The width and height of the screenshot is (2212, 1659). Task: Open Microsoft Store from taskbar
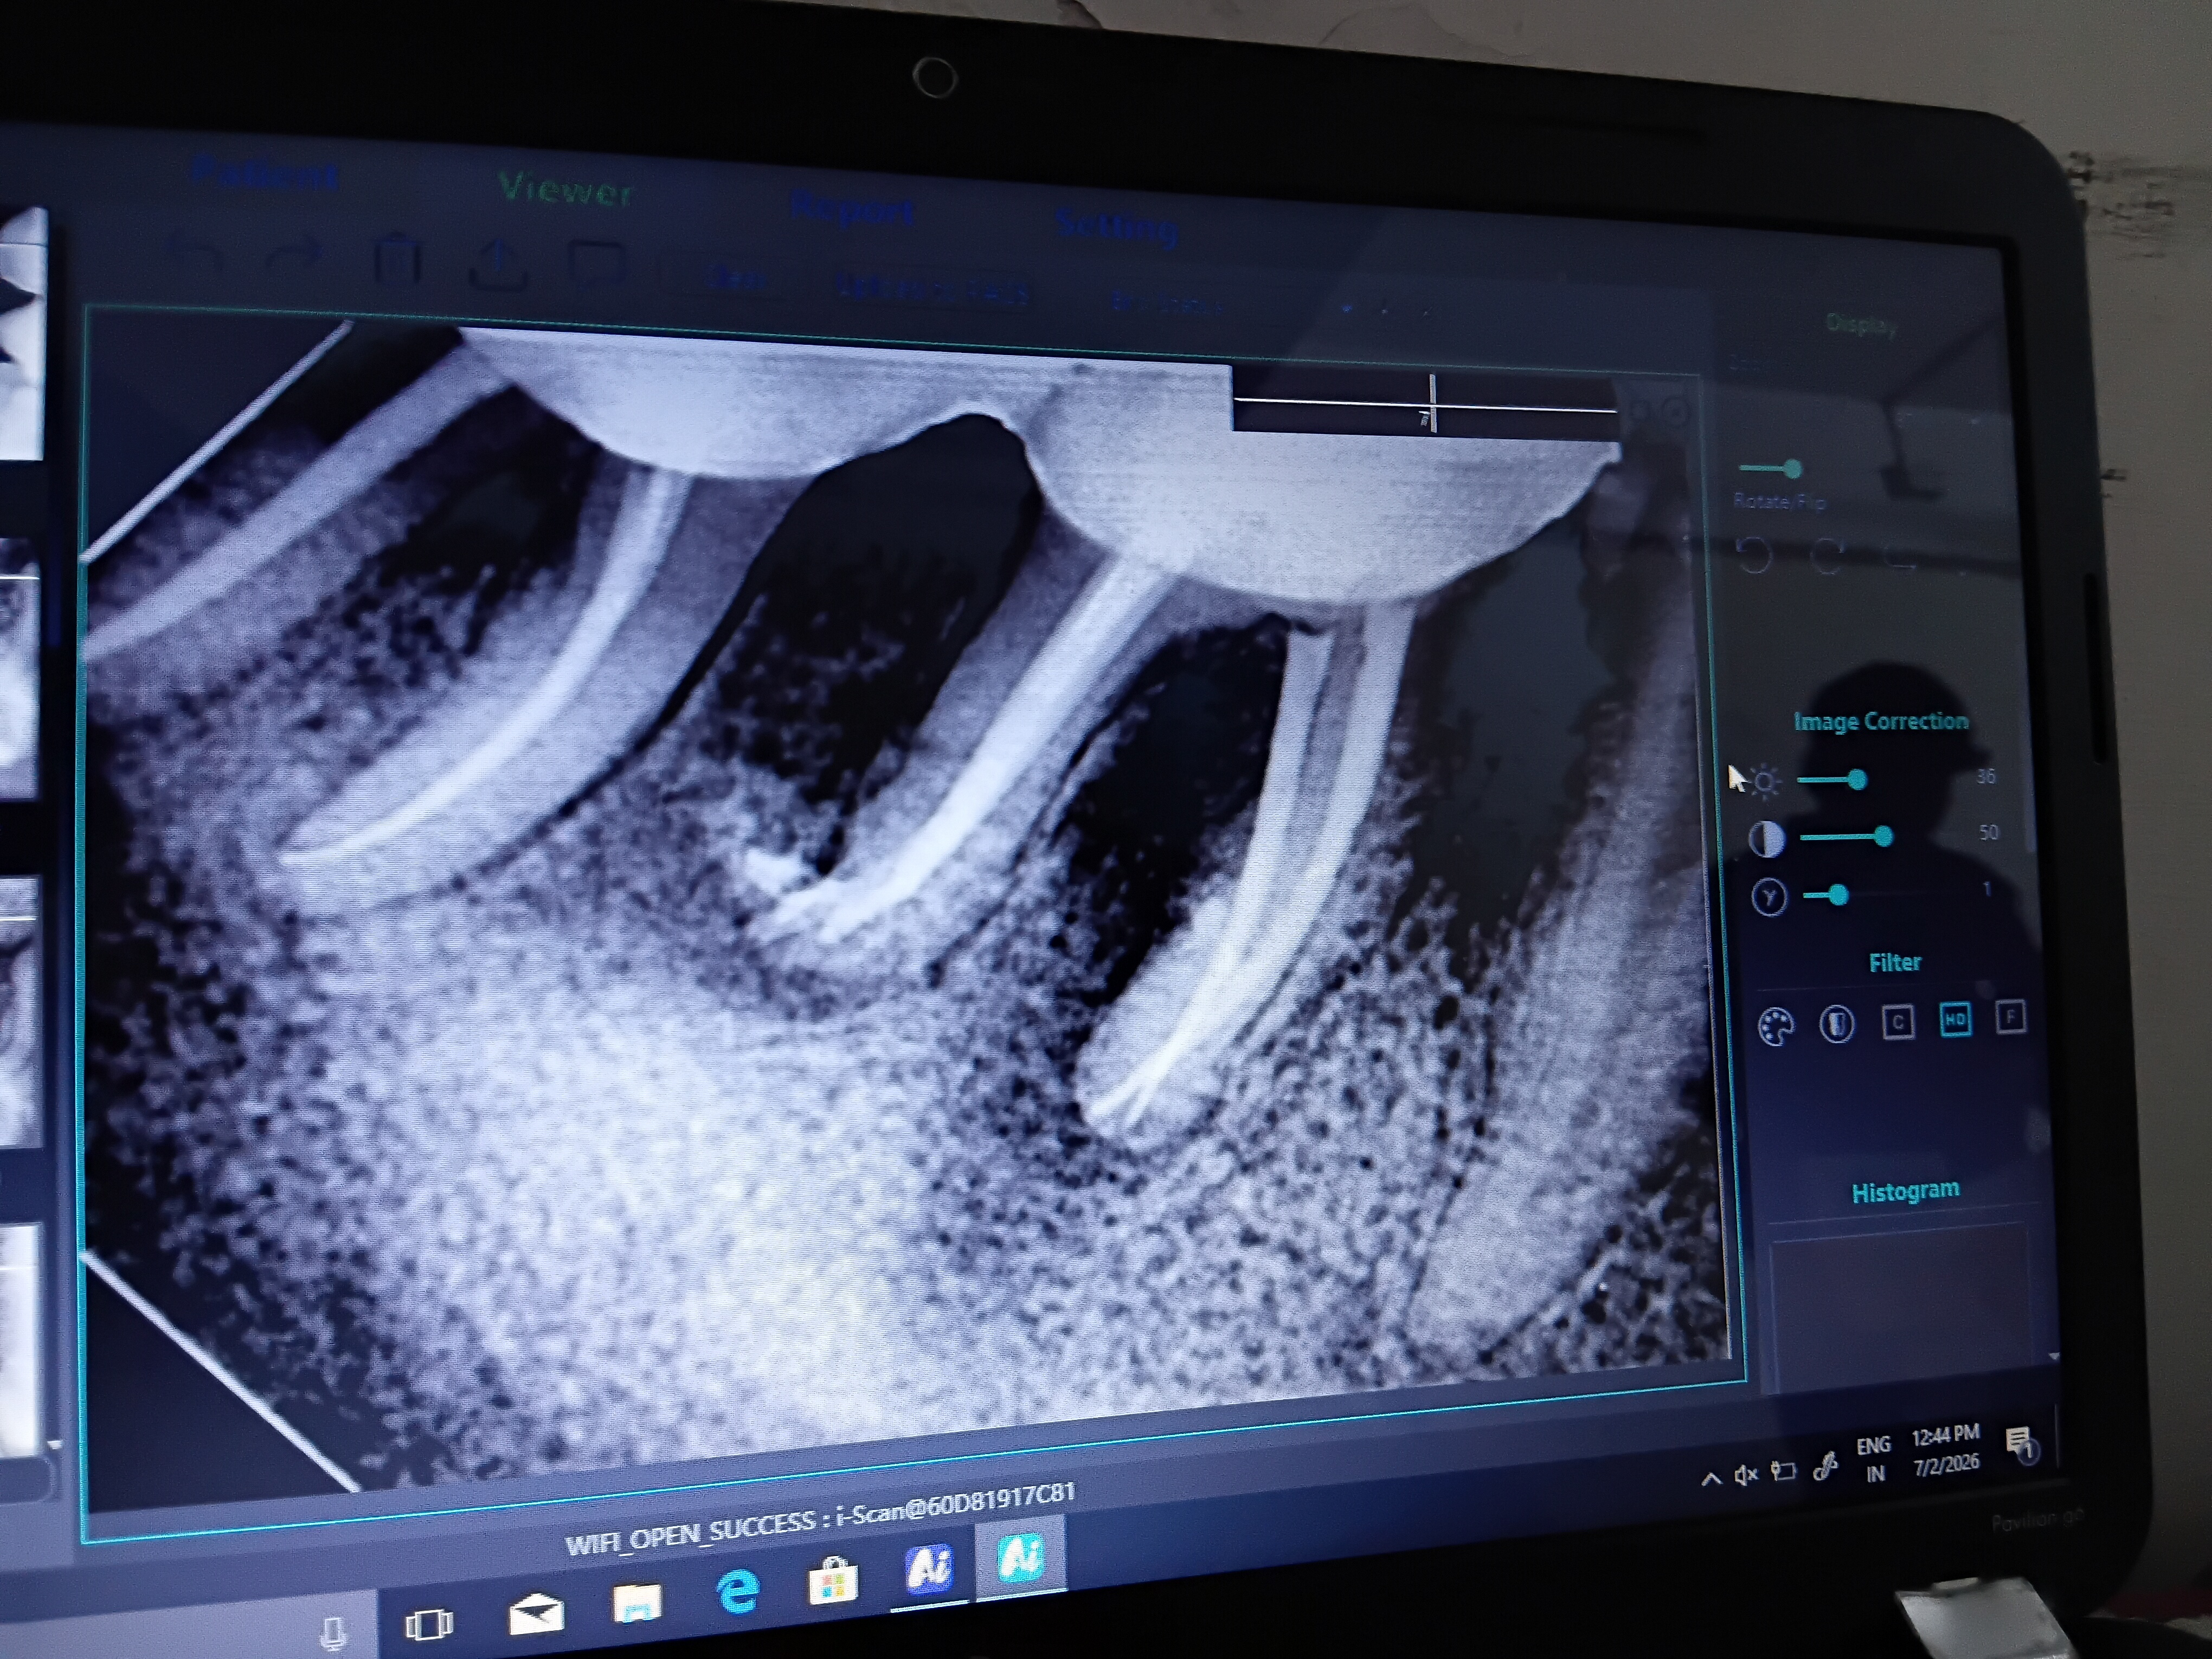[x=833, y=1581]
